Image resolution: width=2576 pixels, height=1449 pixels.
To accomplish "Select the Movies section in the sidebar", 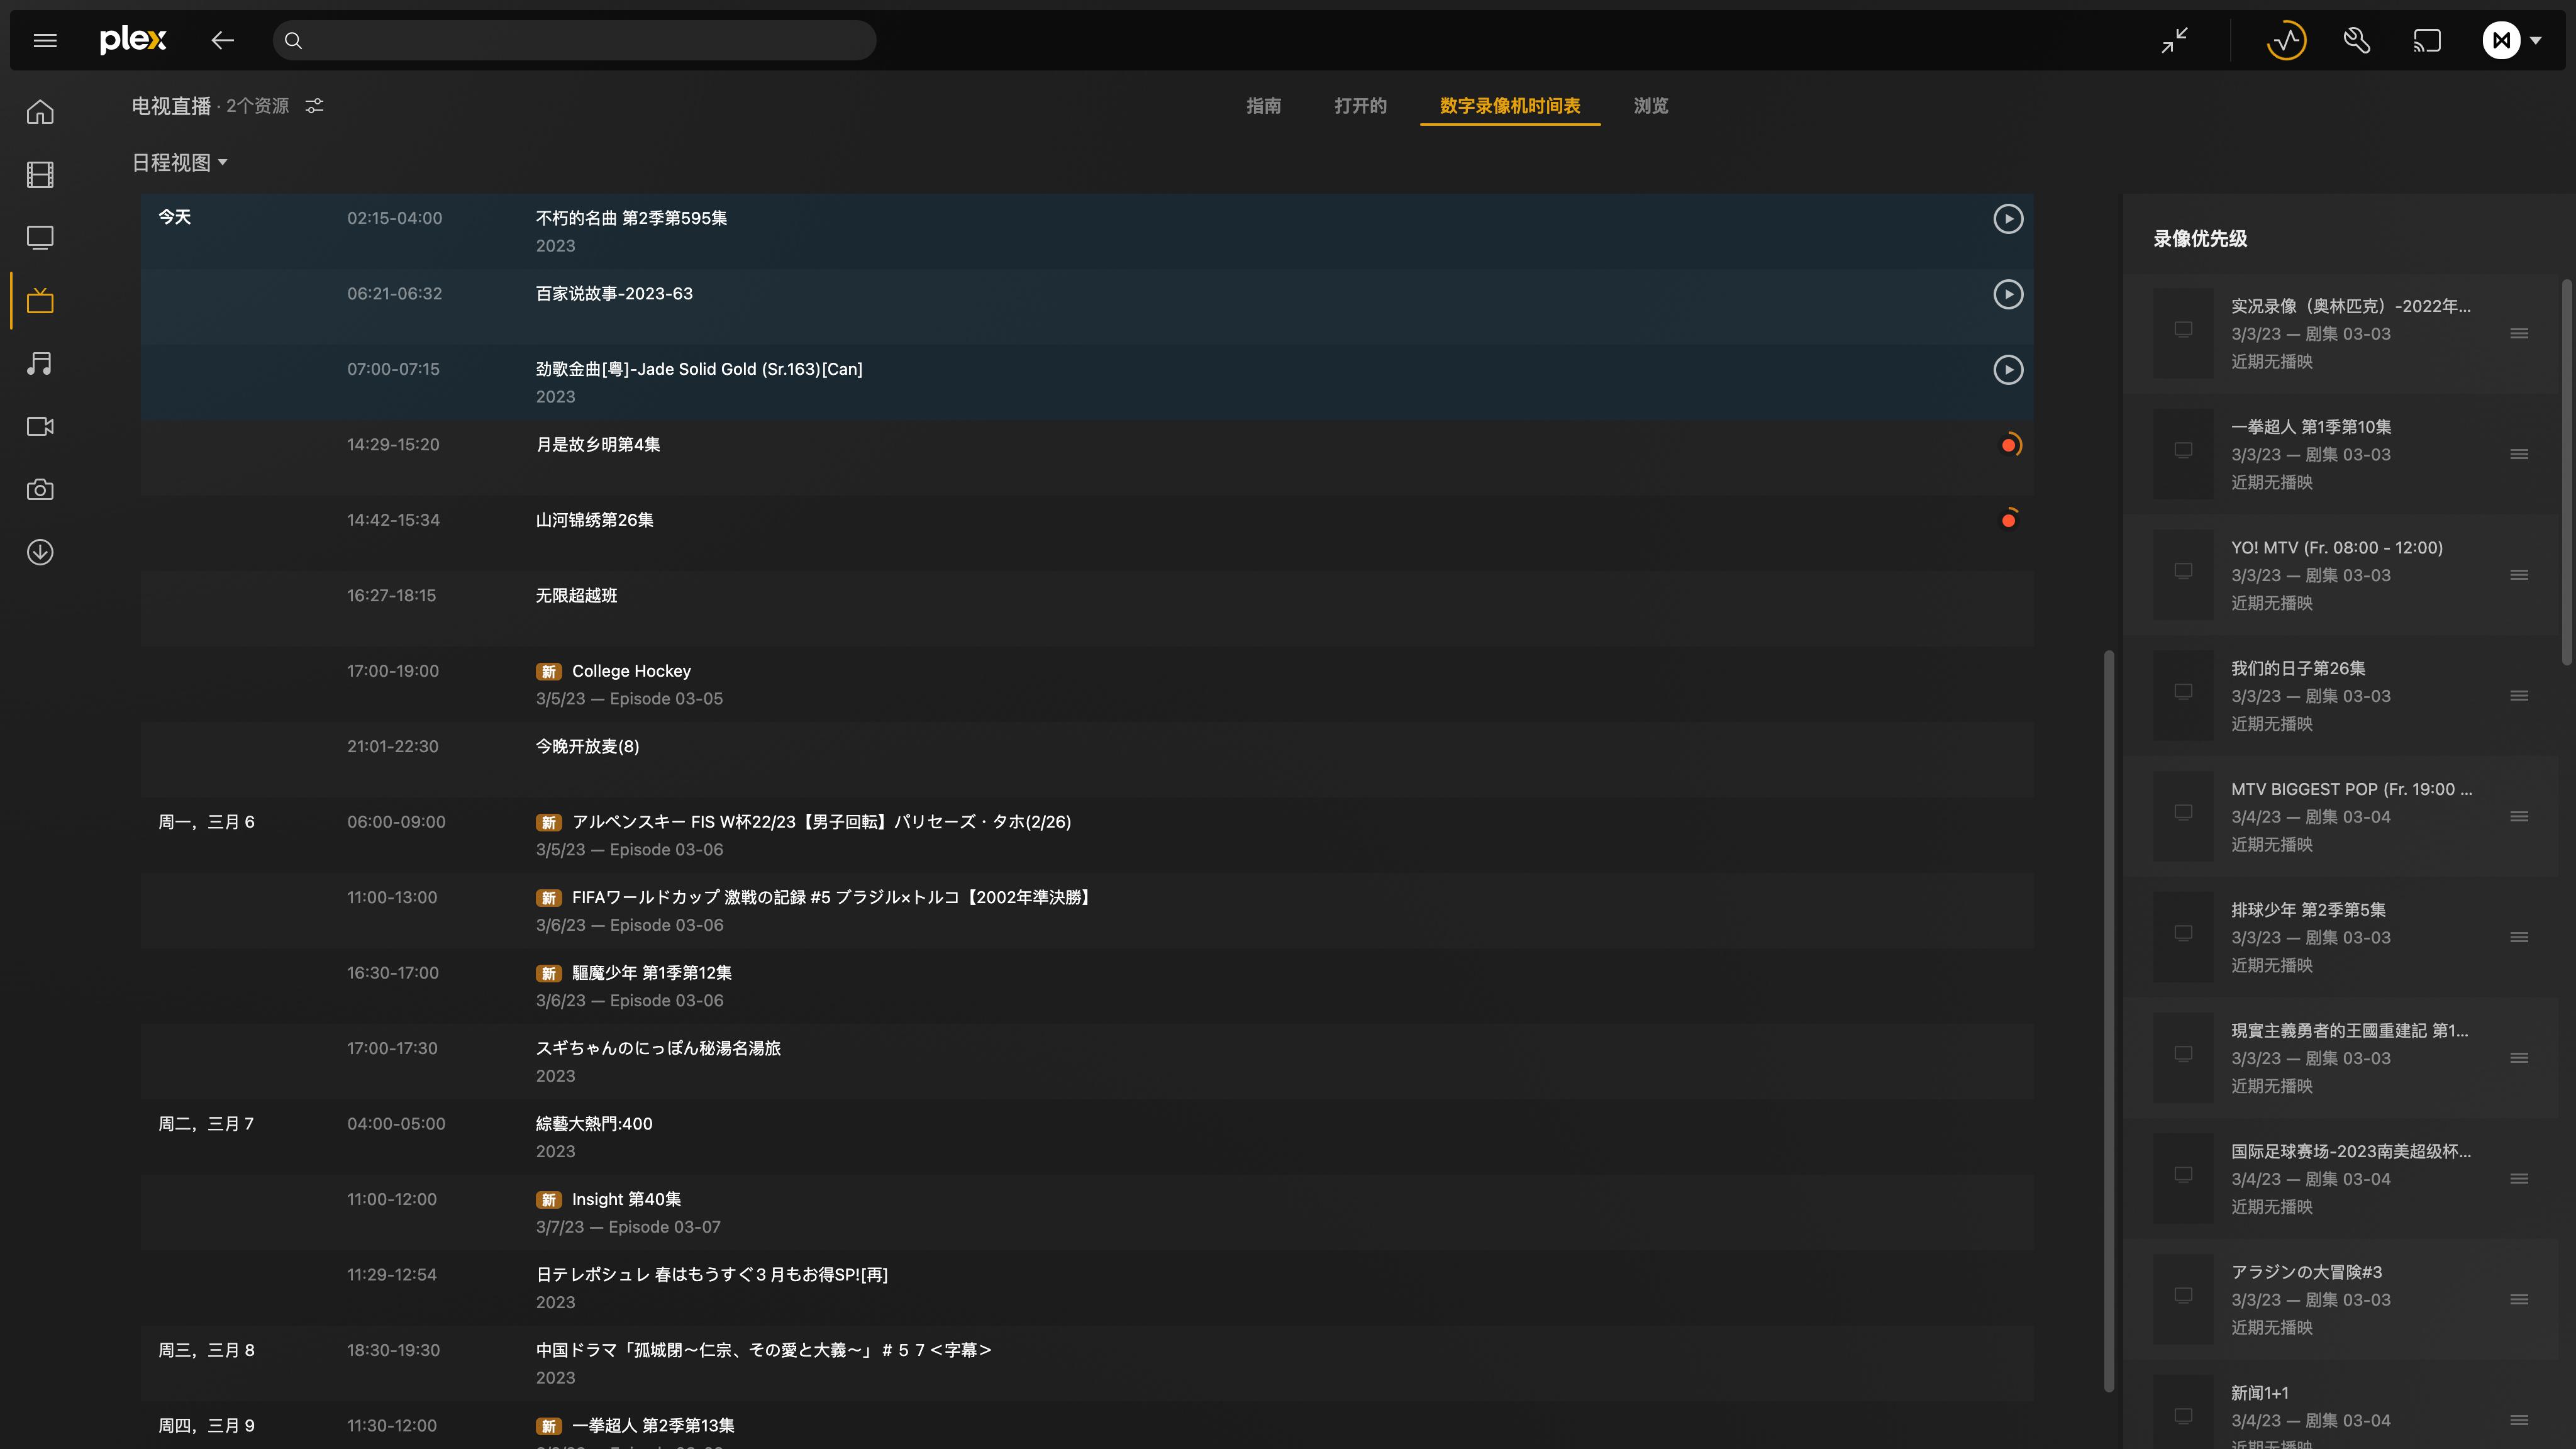I will 39,174.
